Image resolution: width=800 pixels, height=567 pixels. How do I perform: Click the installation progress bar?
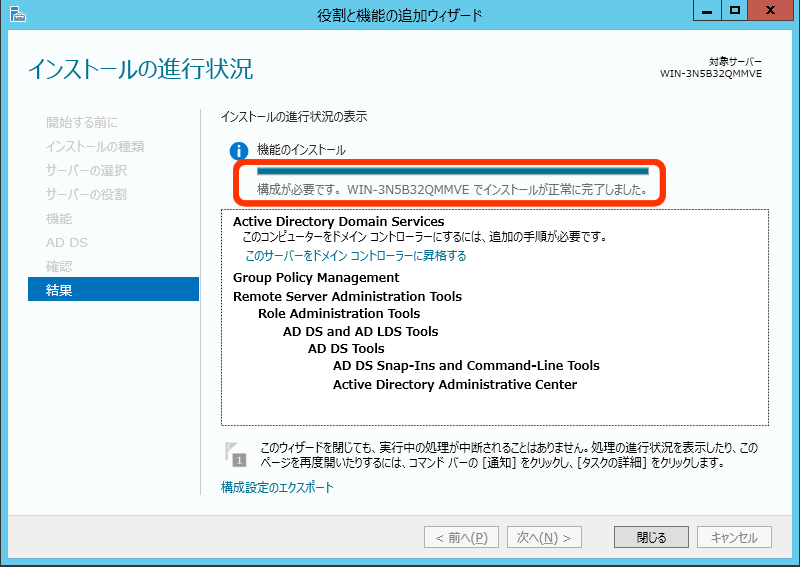tap(453, 171)
